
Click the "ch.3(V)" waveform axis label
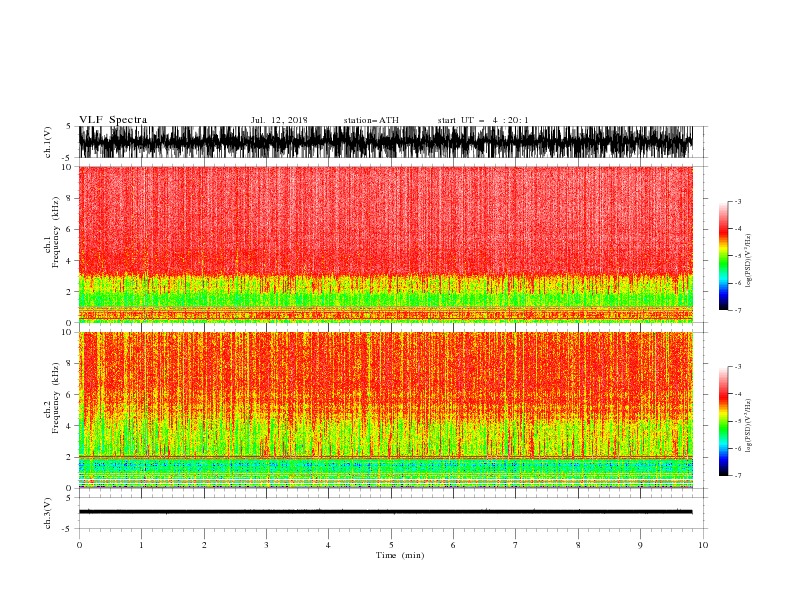tap(48, 513)
